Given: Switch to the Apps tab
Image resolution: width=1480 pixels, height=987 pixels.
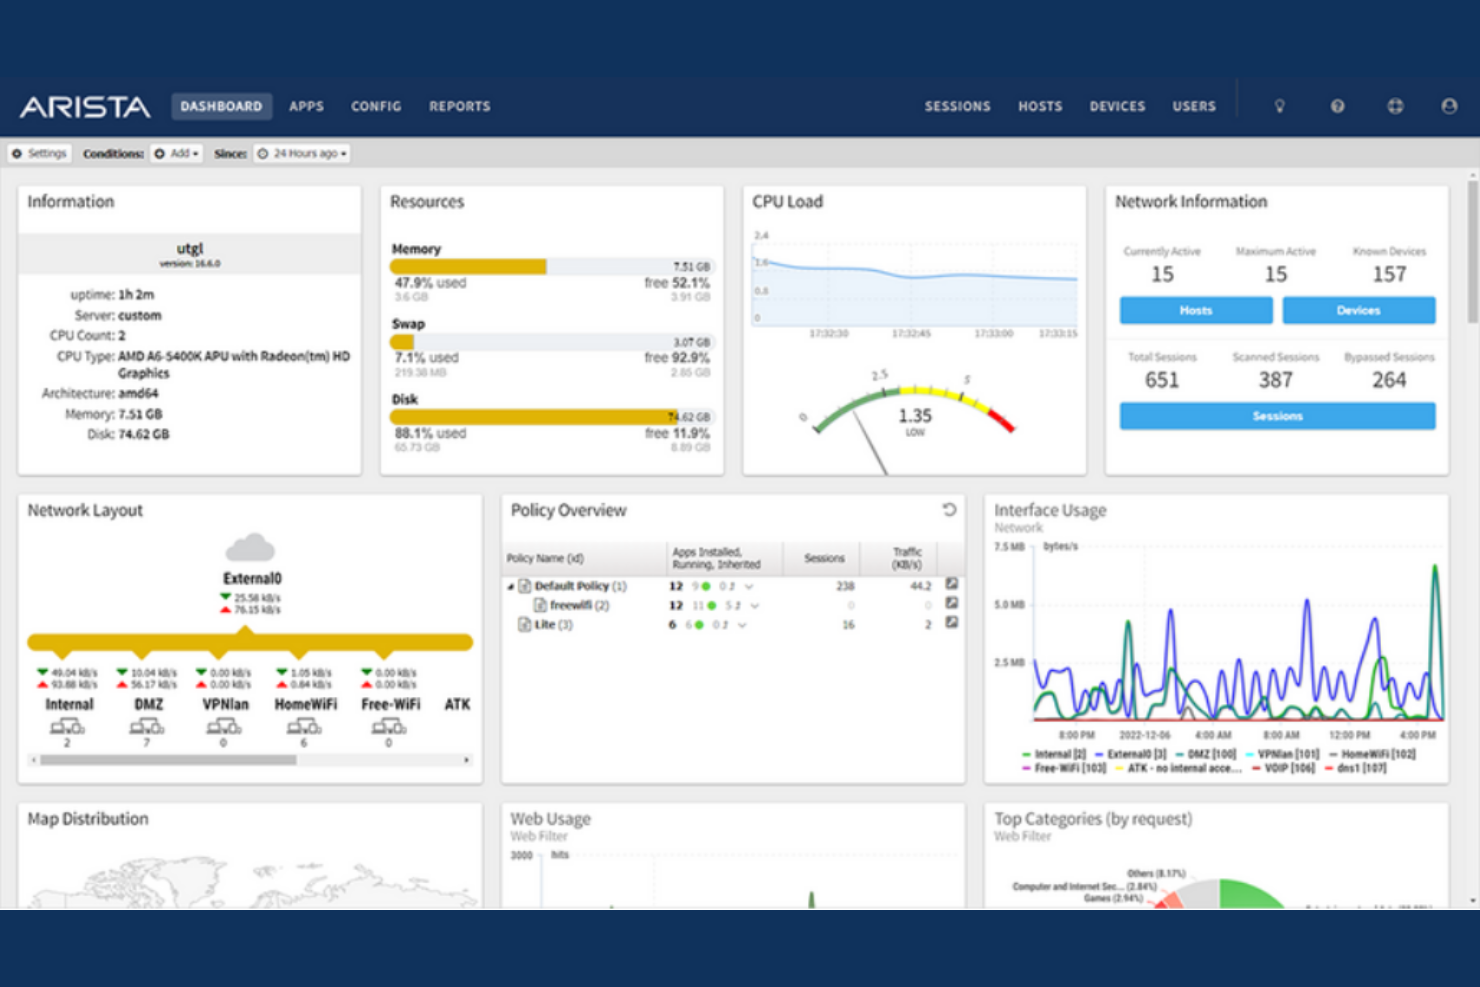Looking at the screenshot, I should (x=306, y=106).
